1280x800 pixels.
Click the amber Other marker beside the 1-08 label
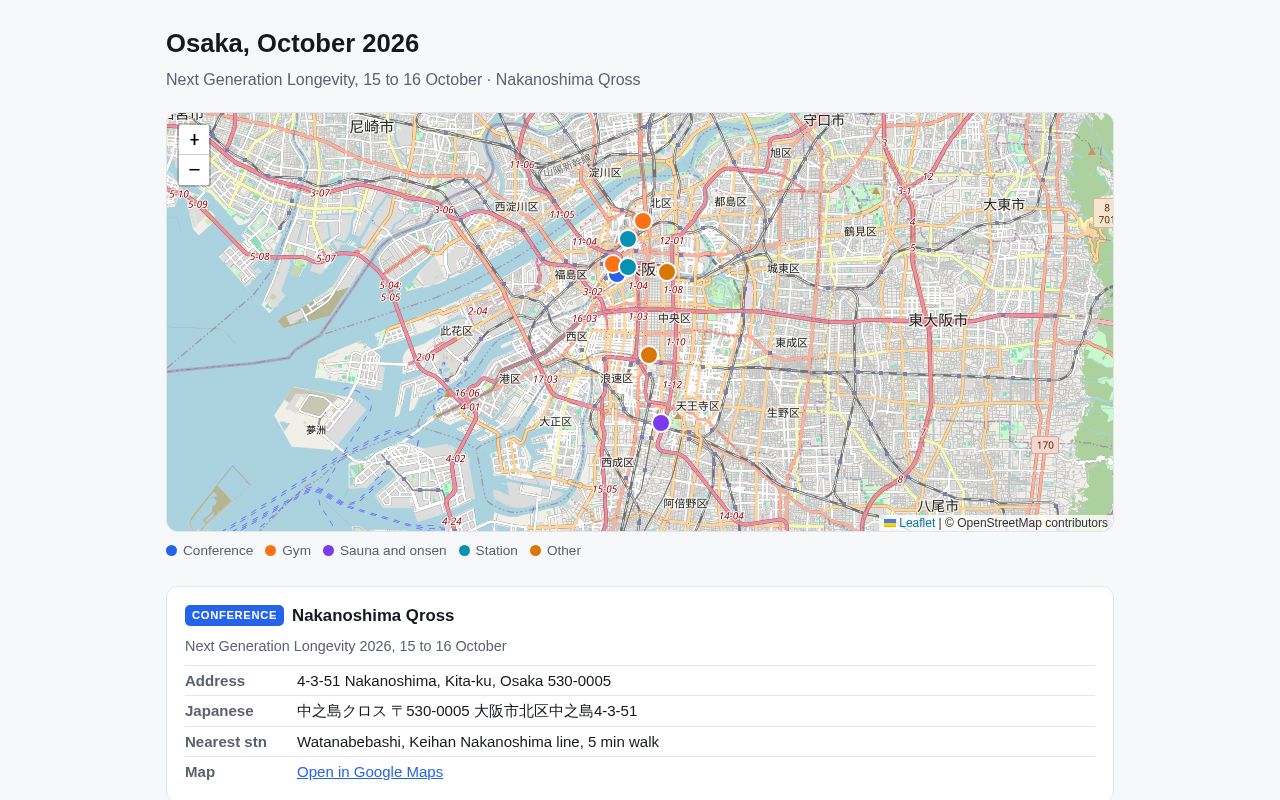tap(667, 272)
